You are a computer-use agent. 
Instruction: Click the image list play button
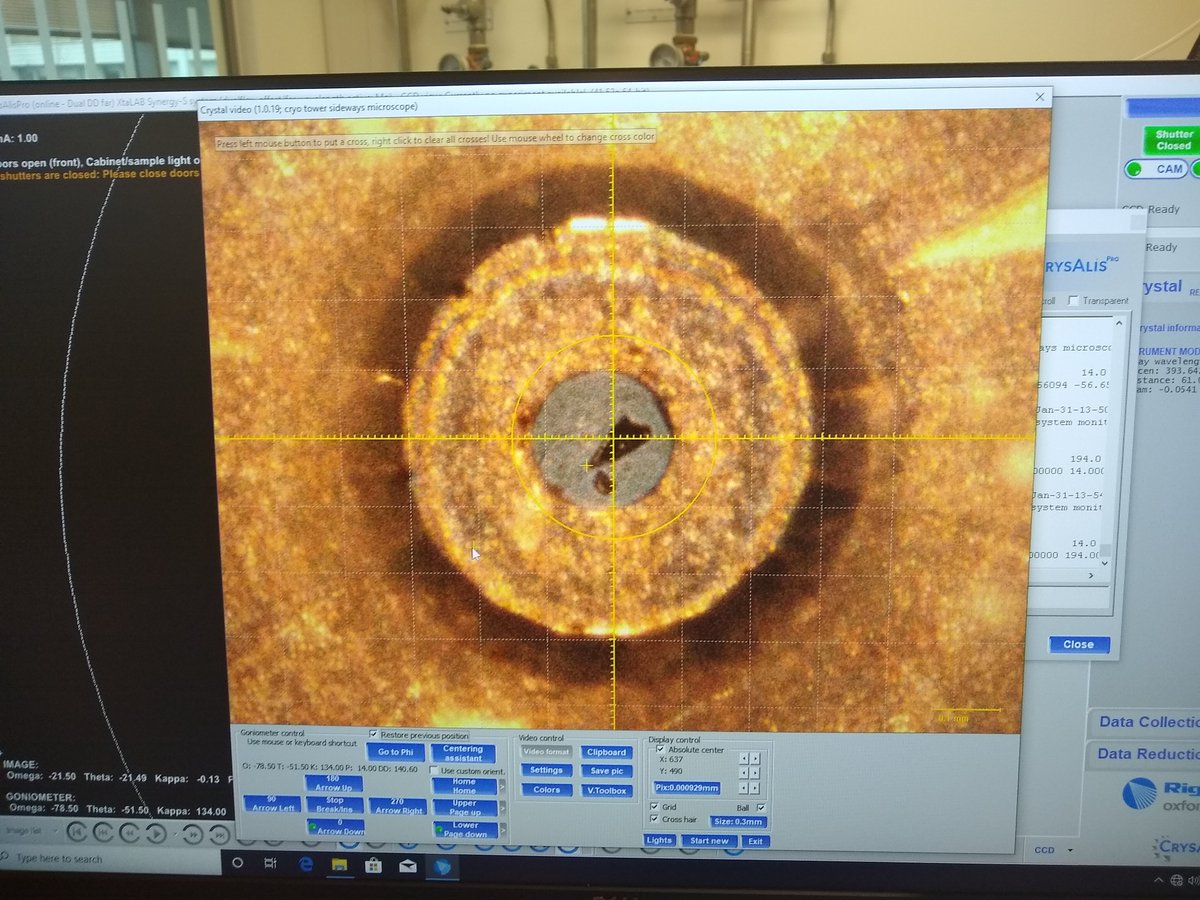157,831
